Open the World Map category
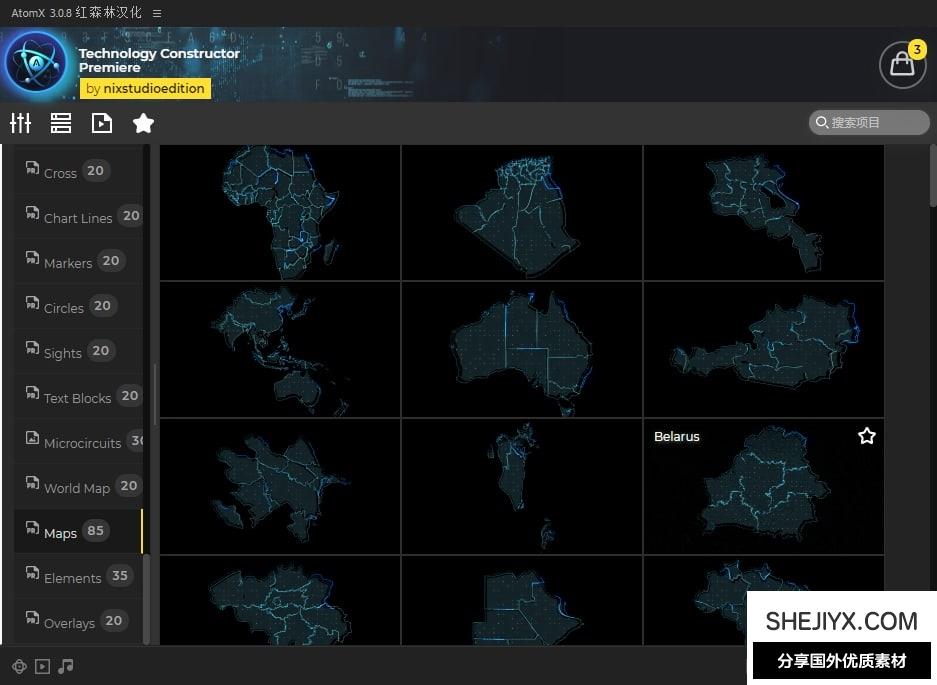The image size is (937, 685). (x=76, y=487)
